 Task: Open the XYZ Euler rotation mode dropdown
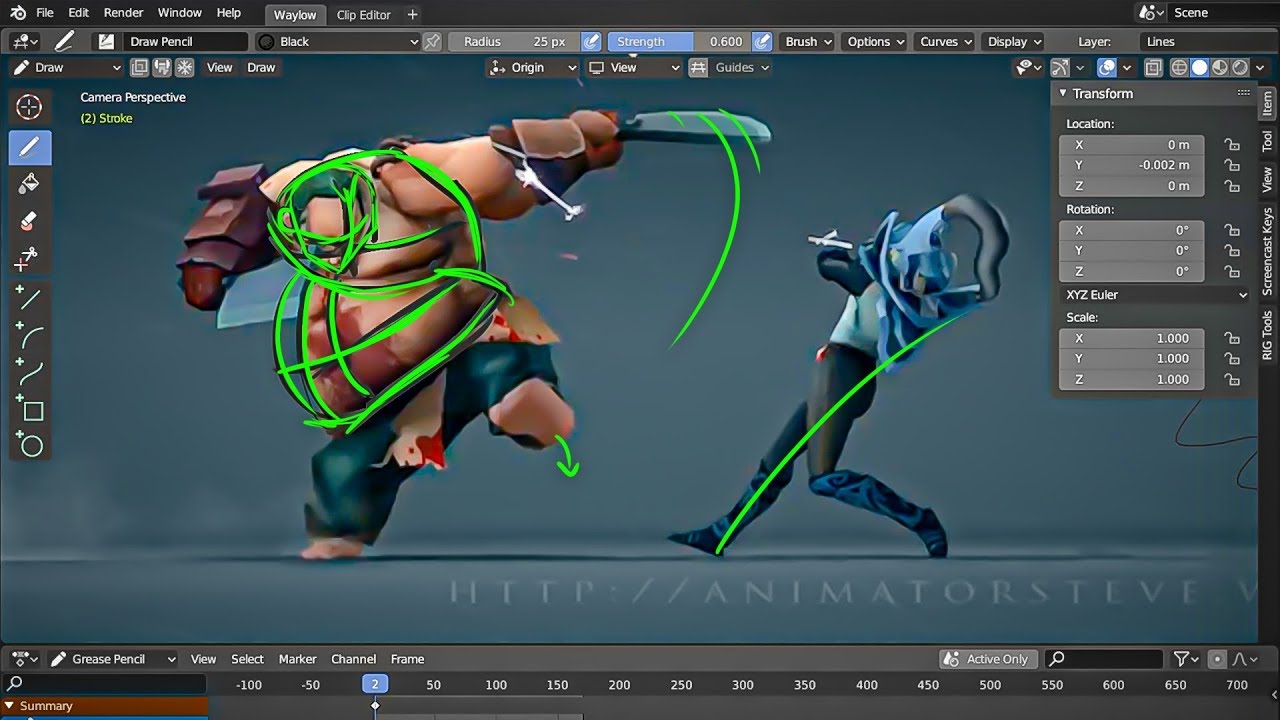point(1153,294)
